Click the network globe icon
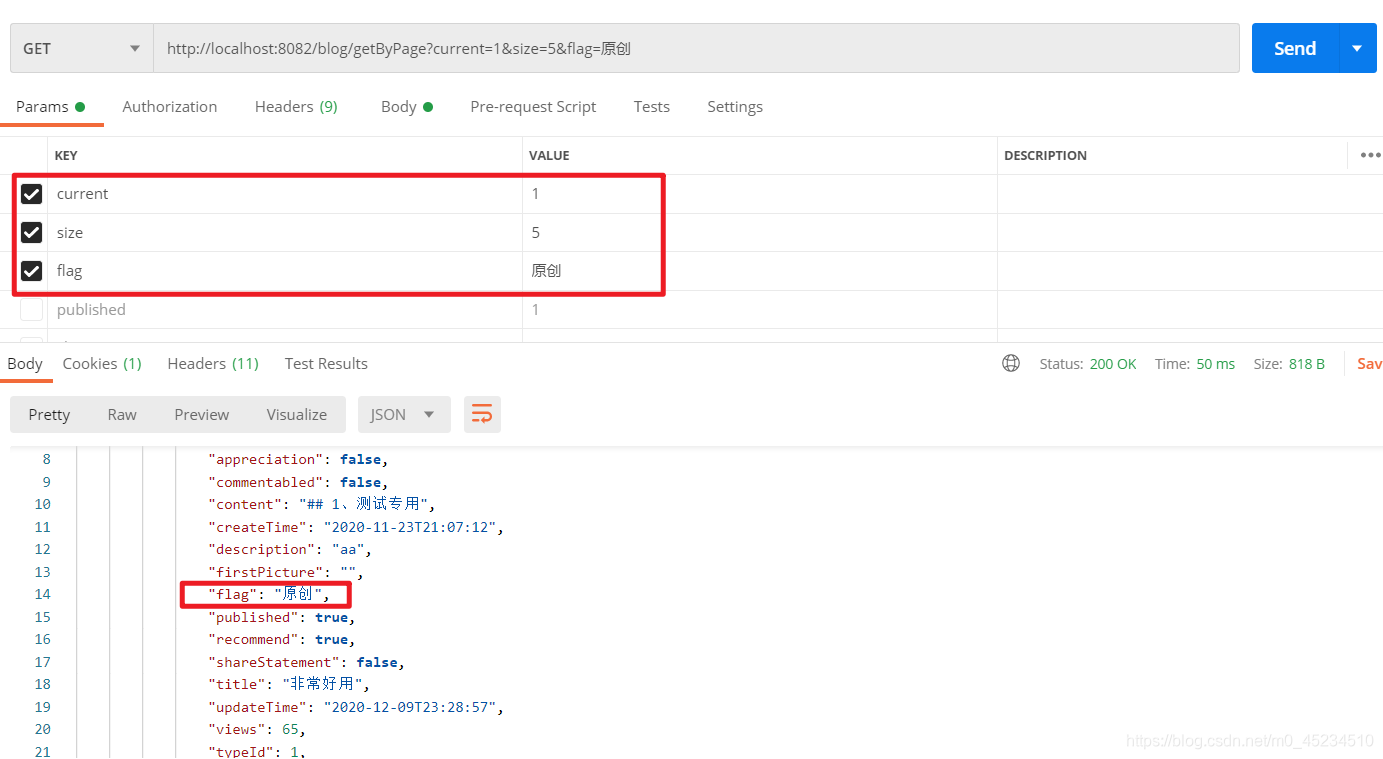The image size is (1383, 759). (x=1011, y=363)
